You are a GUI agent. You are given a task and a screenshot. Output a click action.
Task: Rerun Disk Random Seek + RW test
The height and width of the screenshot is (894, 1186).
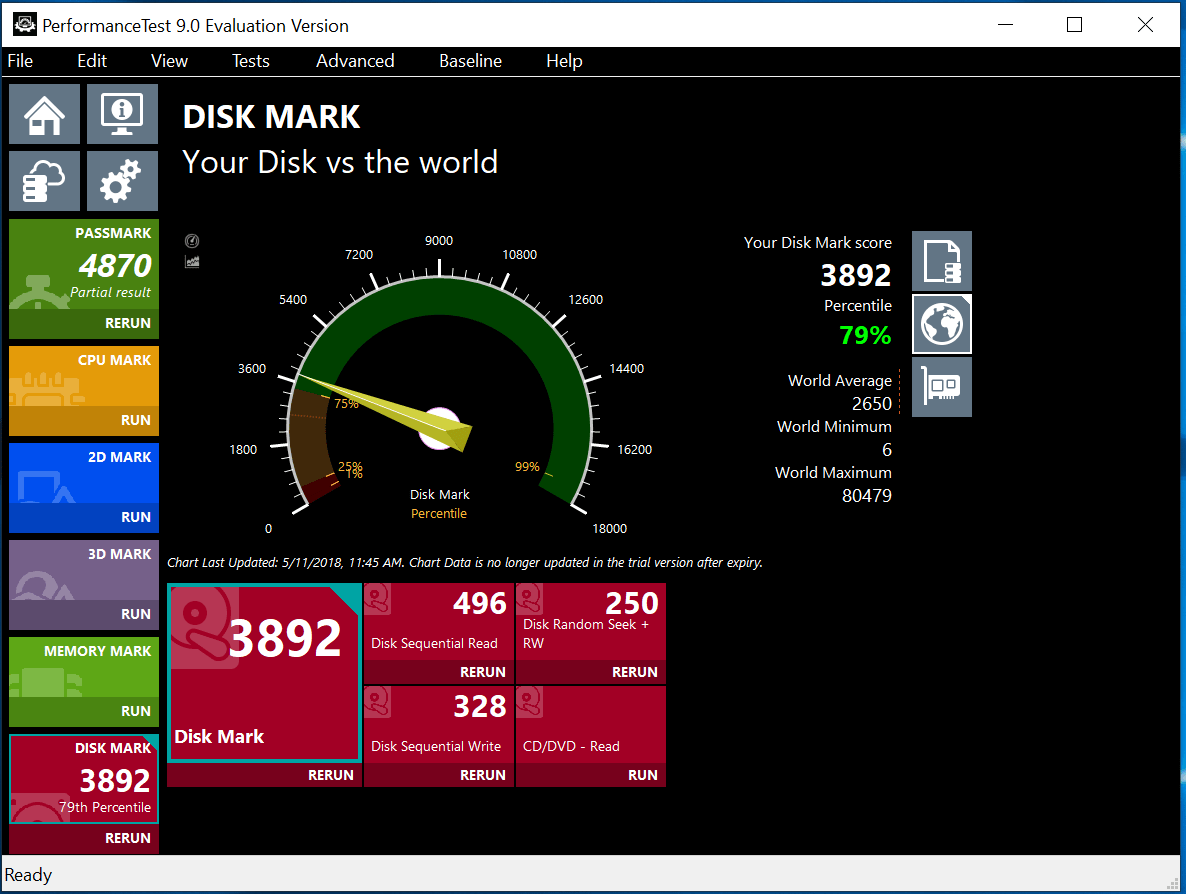634,672
